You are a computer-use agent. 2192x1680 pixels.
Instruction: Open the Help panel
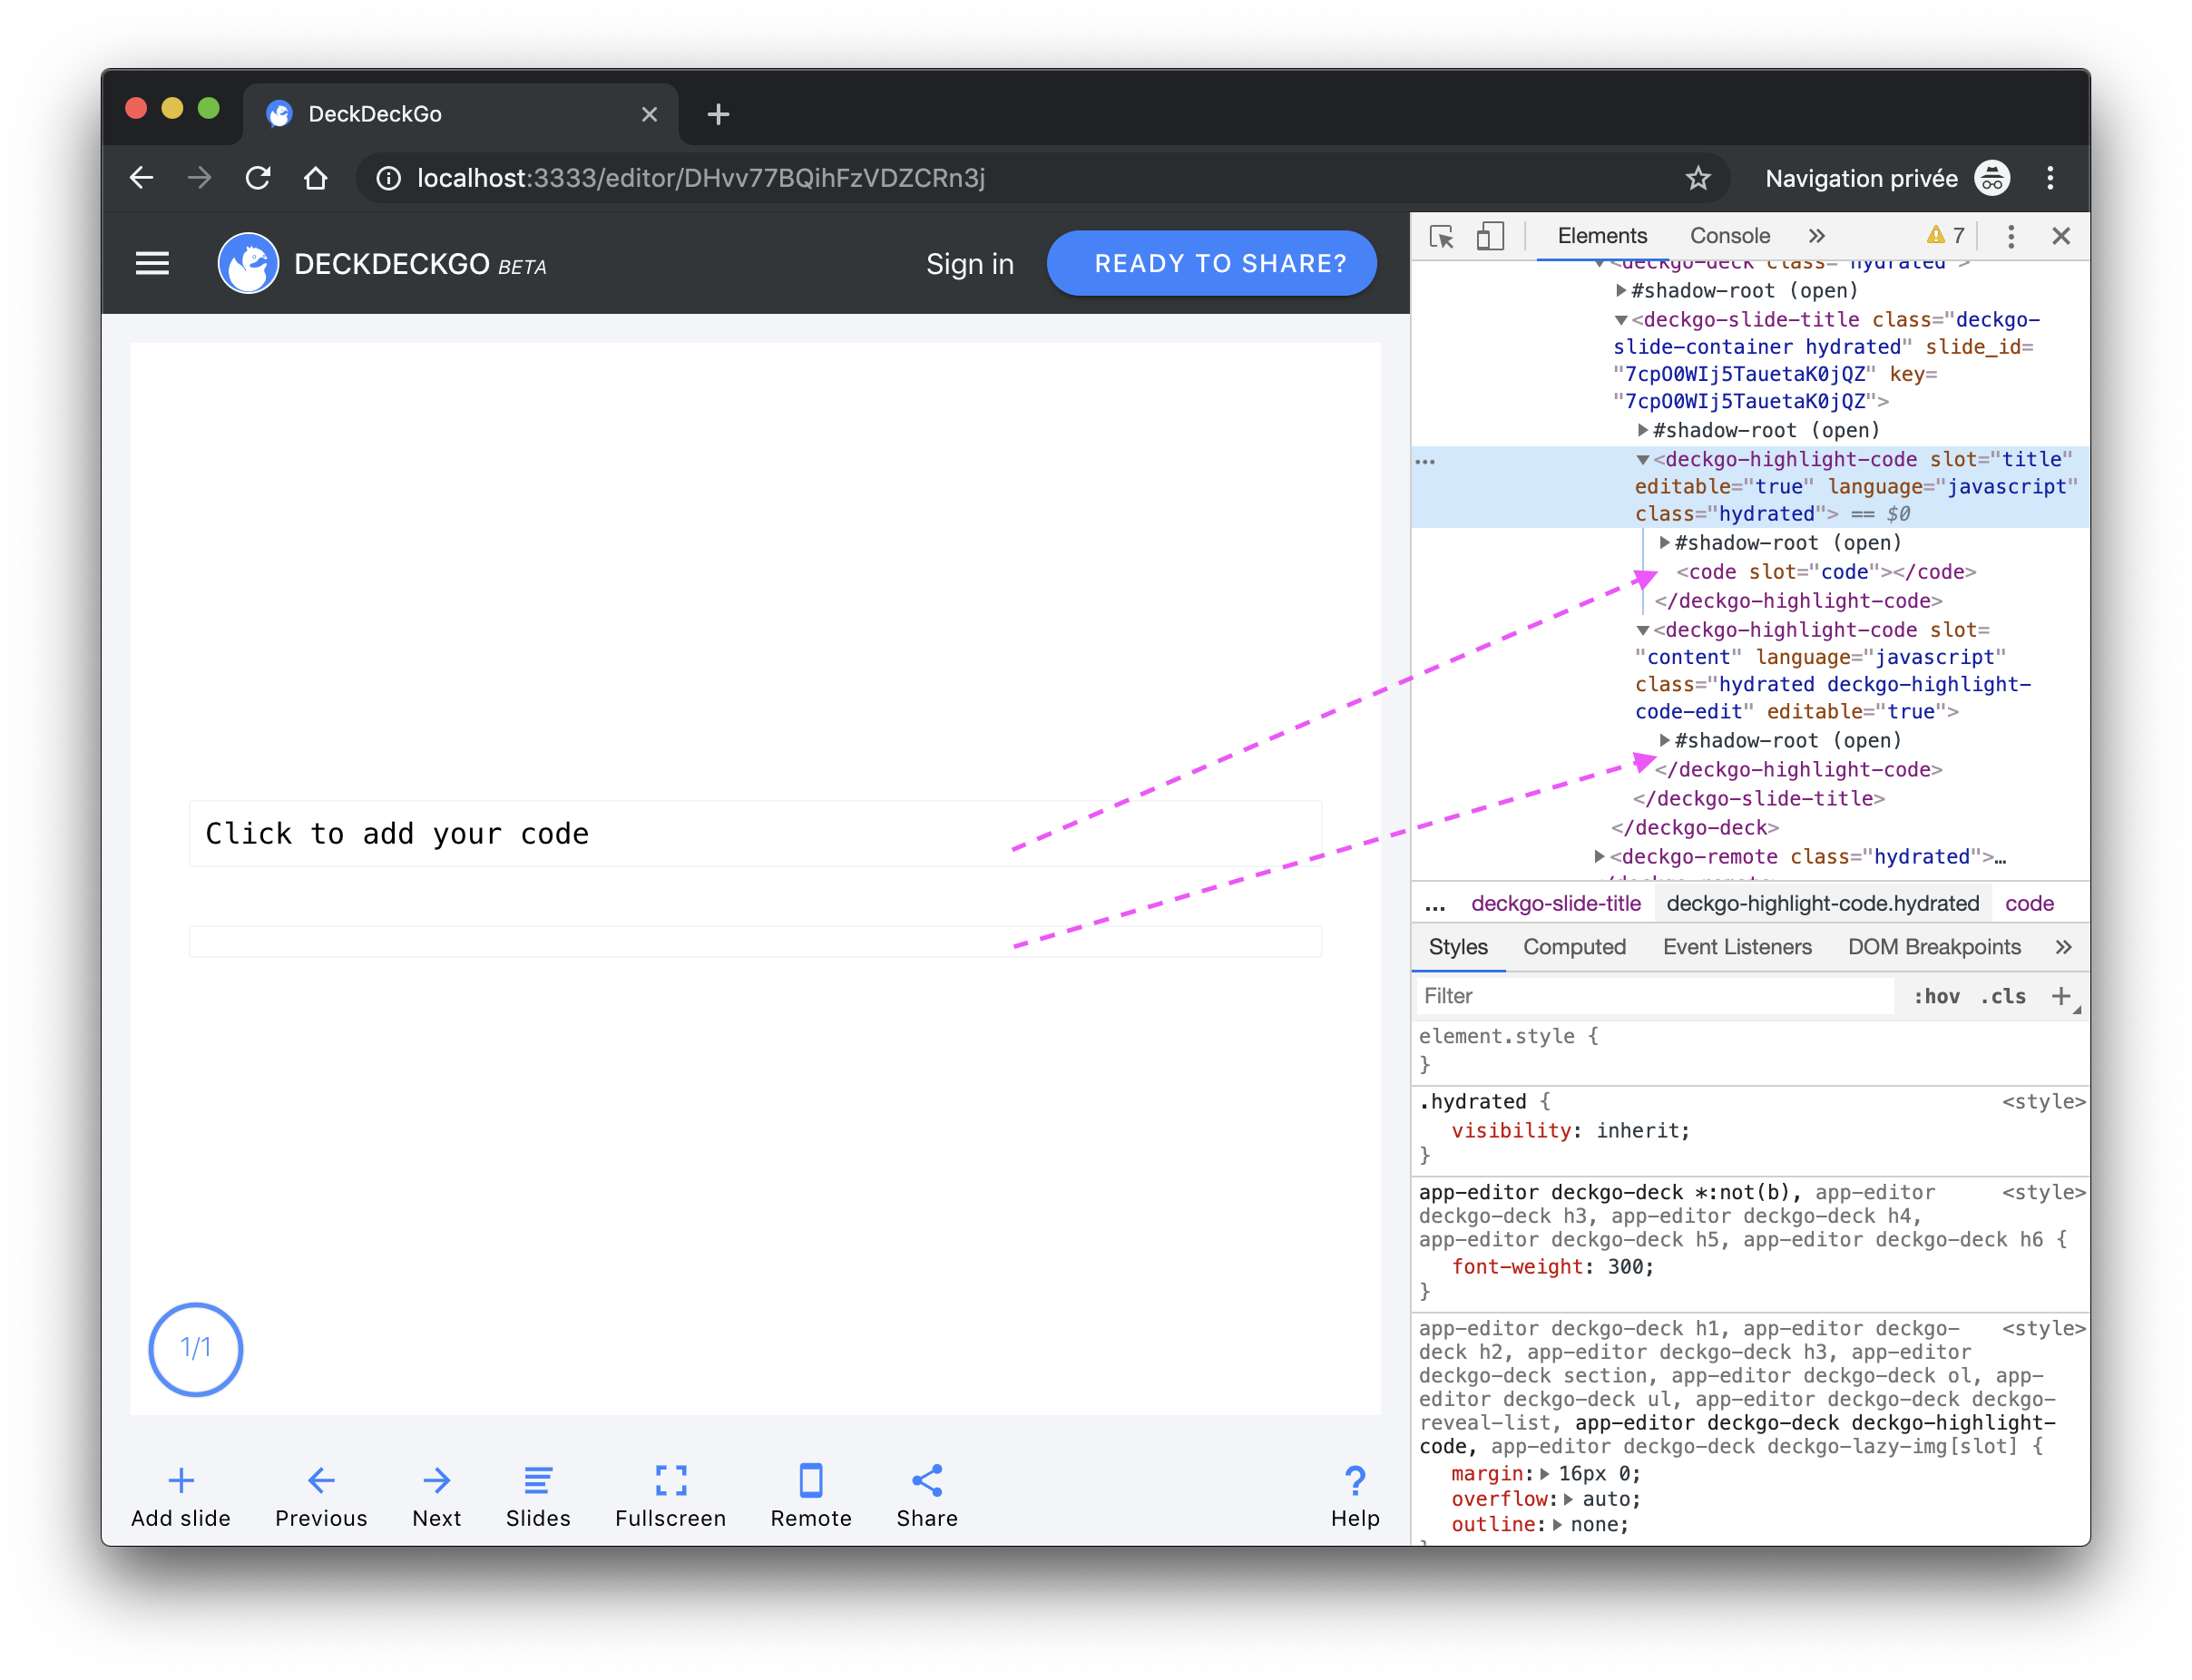[x=1354, y=1495]
